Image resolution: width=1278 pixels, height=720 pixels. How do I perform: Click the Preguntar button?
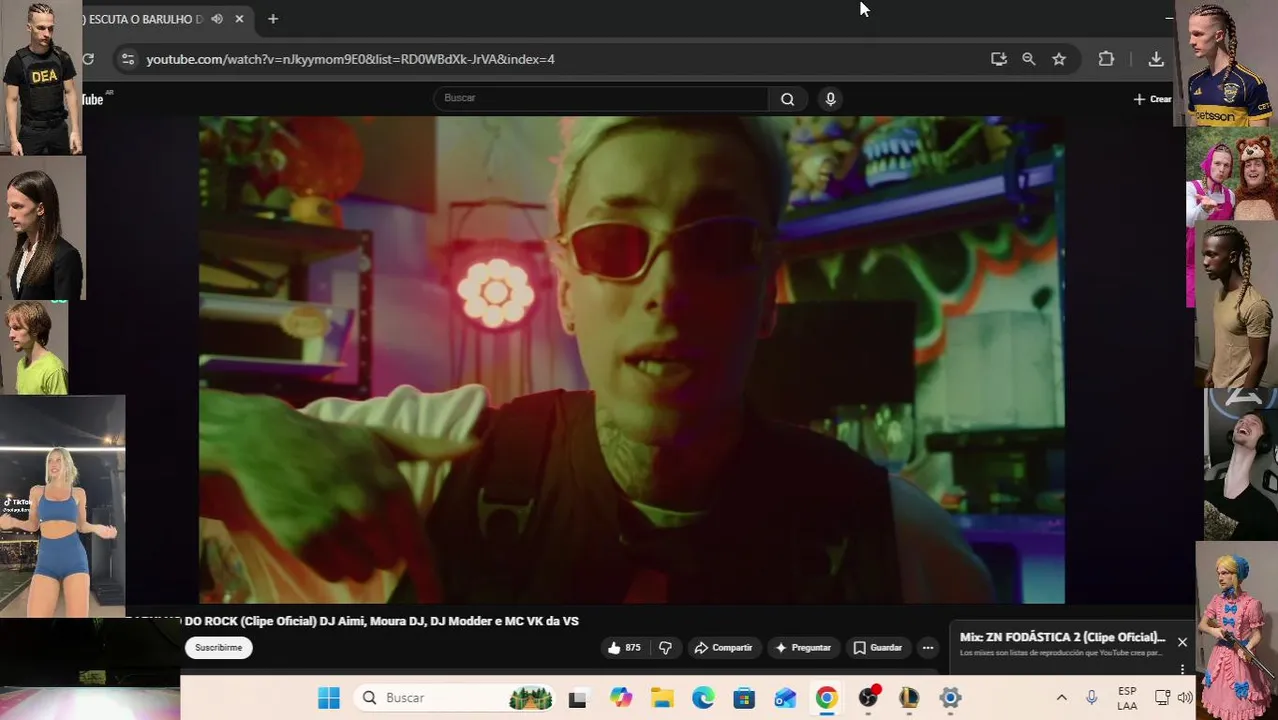point(803,648)
